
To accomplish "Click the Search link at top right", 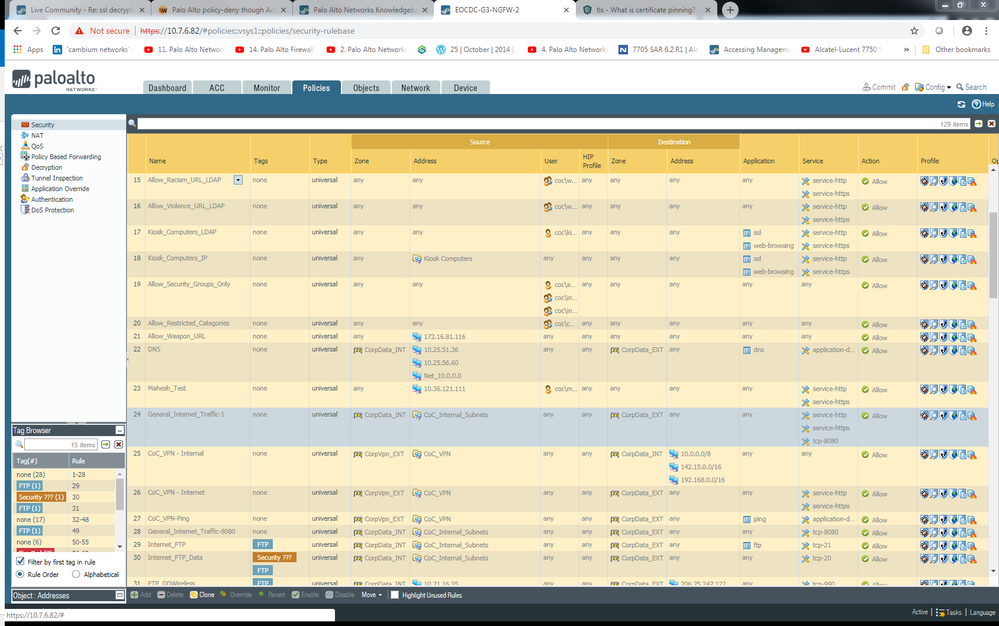I will tap(971, 87).
